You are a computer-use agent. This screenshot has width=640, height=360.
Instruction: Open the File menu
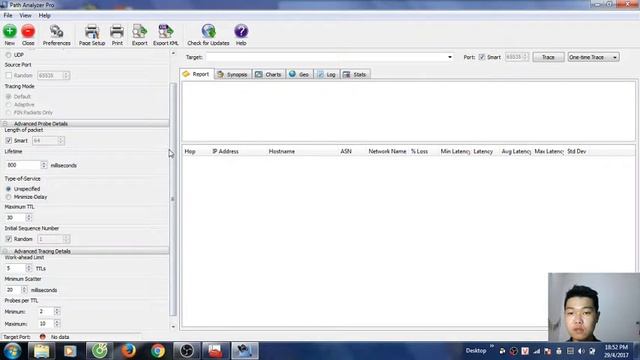8,16
